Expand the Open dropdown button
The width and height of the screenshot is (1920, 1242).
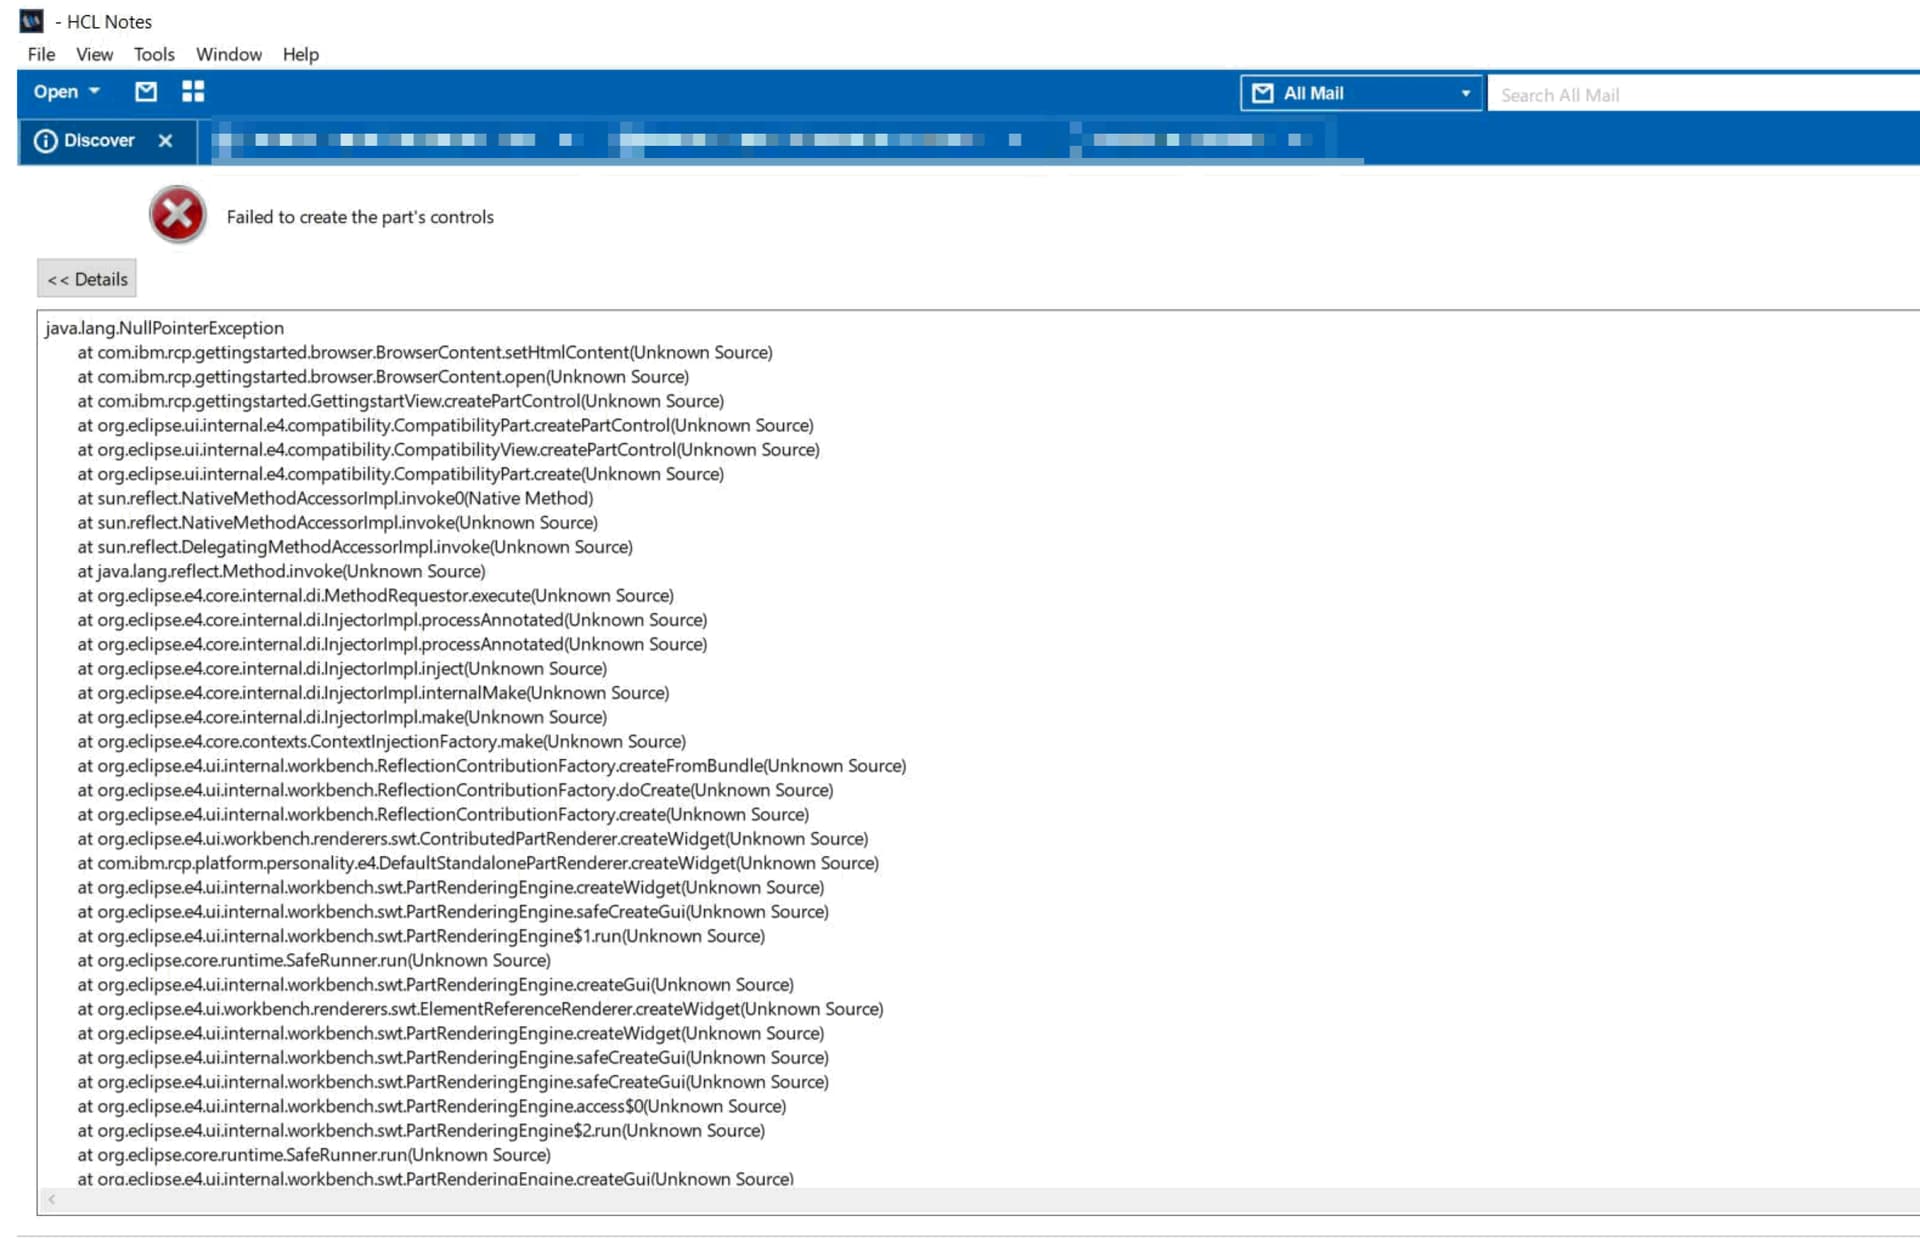(67, 92)
